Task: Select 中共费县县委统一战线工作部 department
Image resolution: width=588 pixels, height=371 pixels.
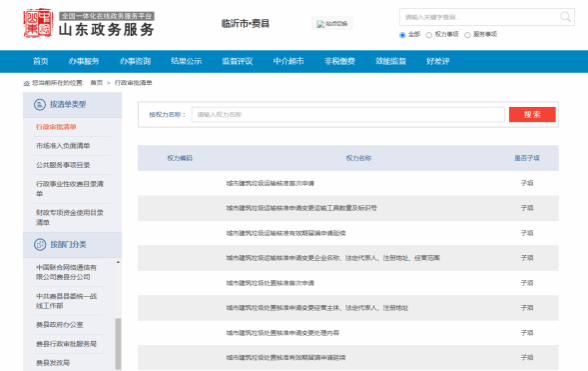Action: point(66,301)
